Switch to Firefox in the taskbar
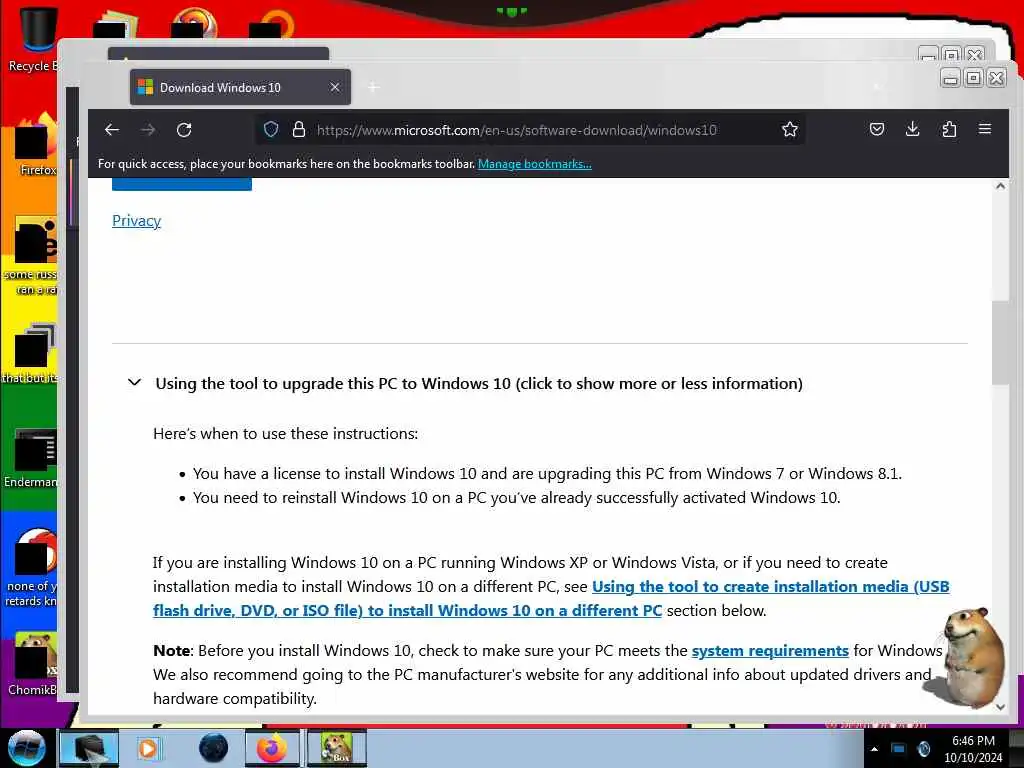 tap(272, 748)
